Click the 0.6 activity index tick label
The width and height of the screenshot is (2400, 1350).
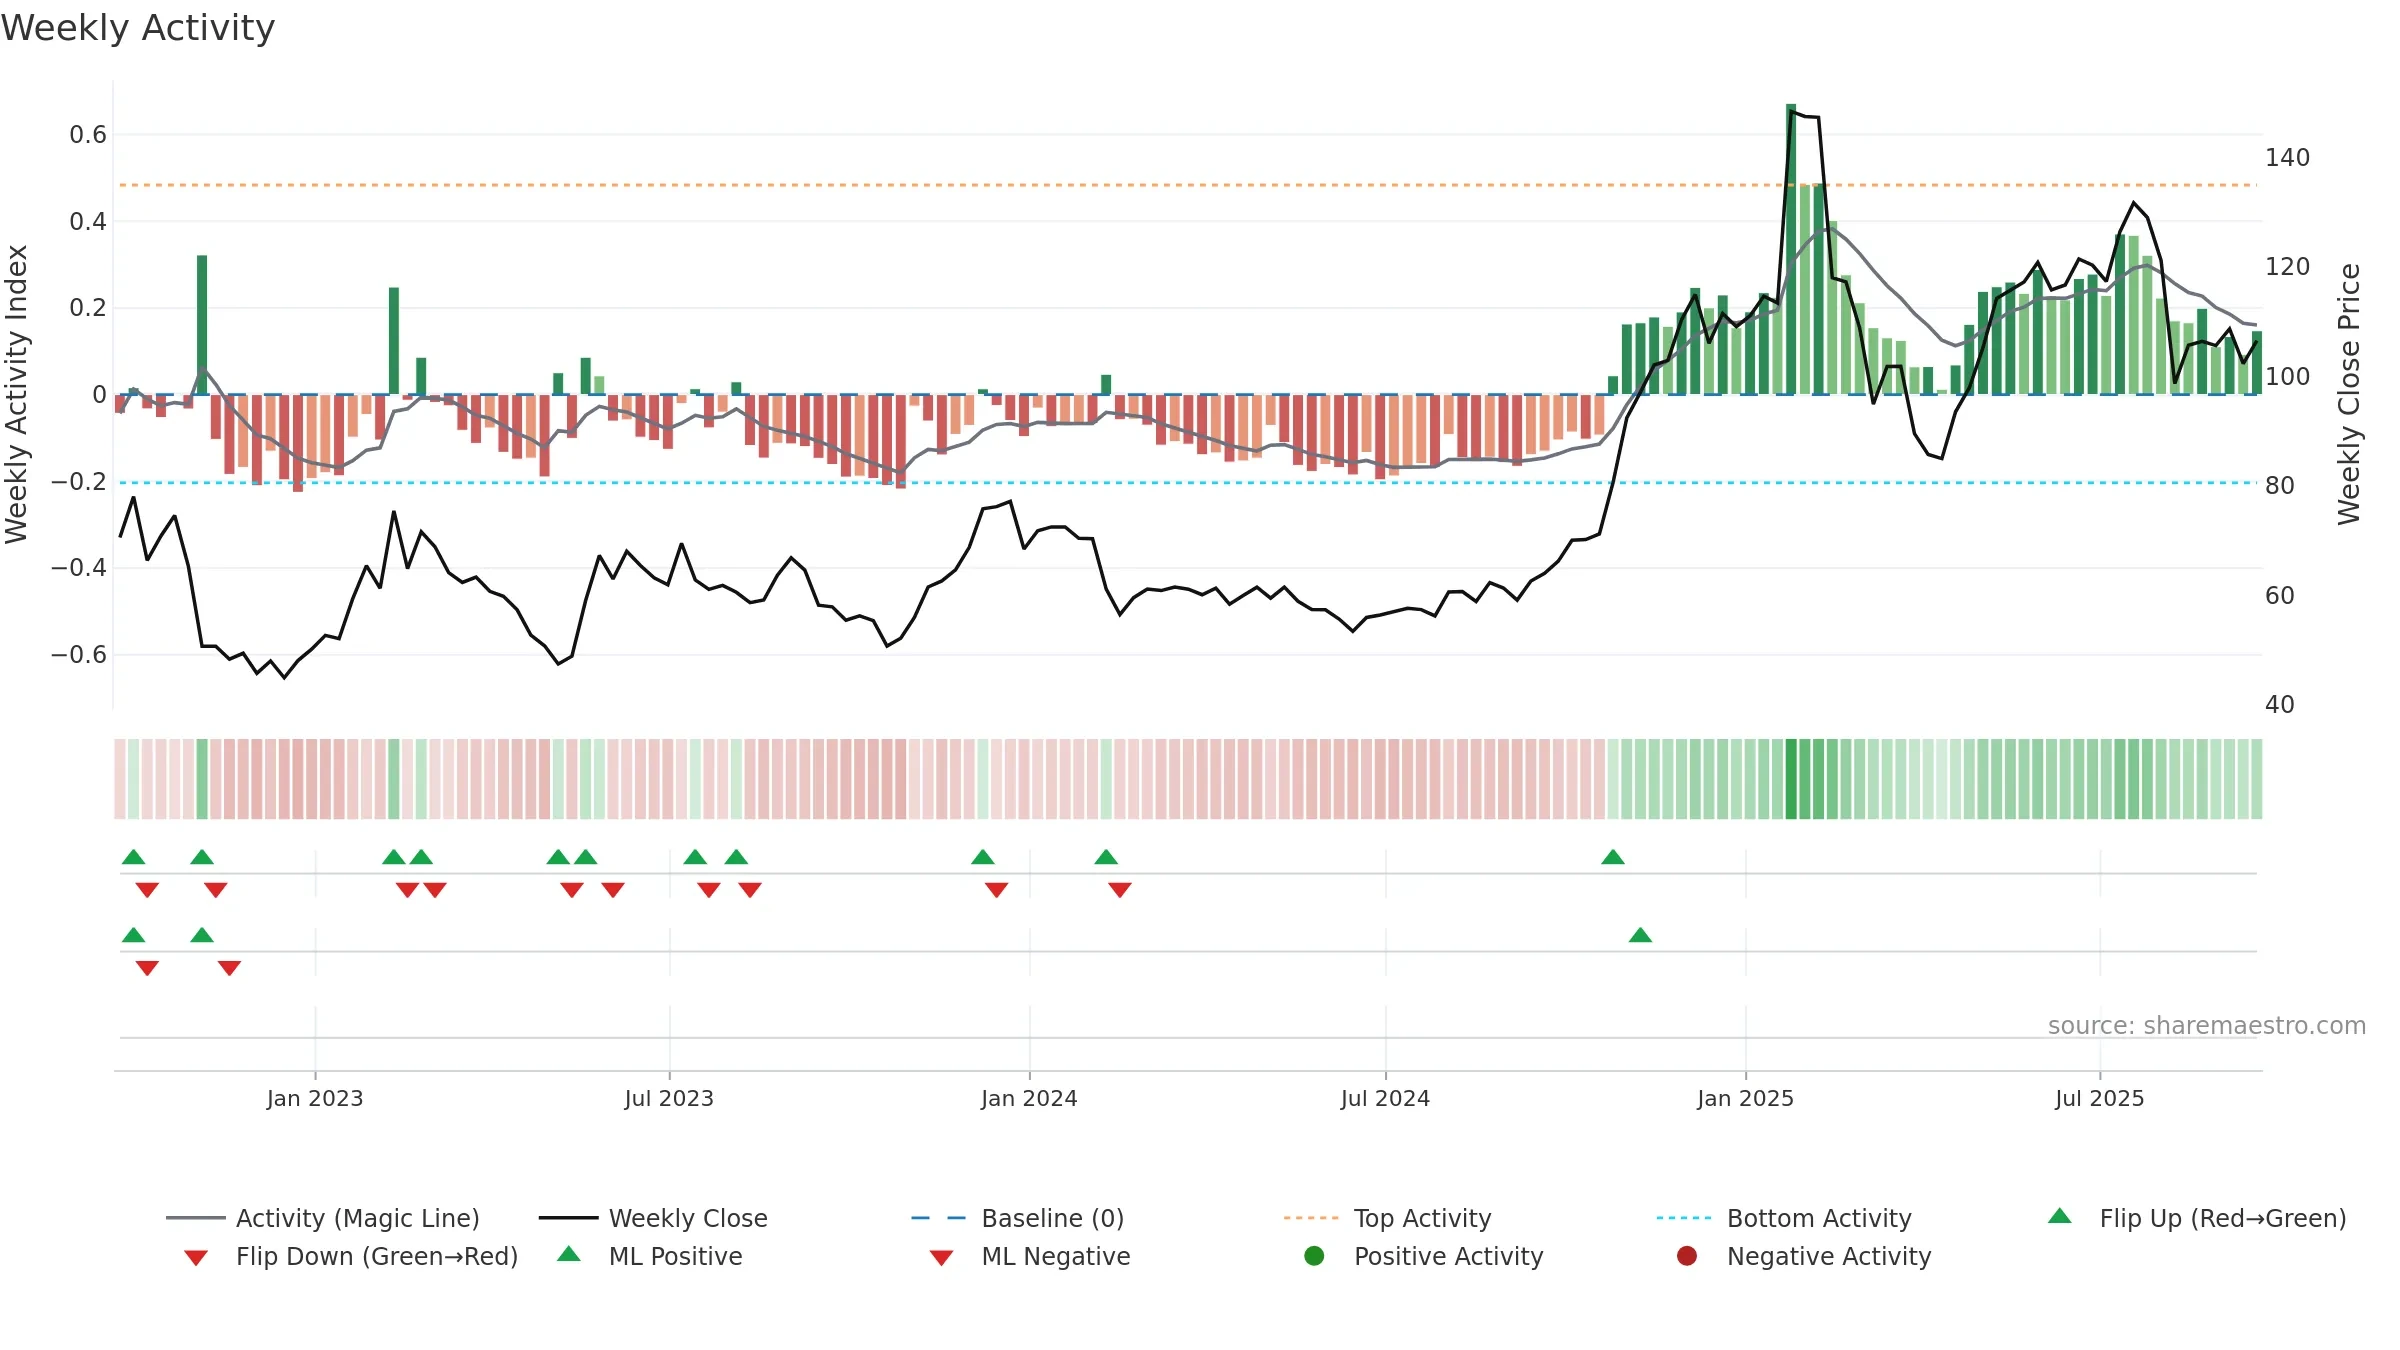point(88,135)
